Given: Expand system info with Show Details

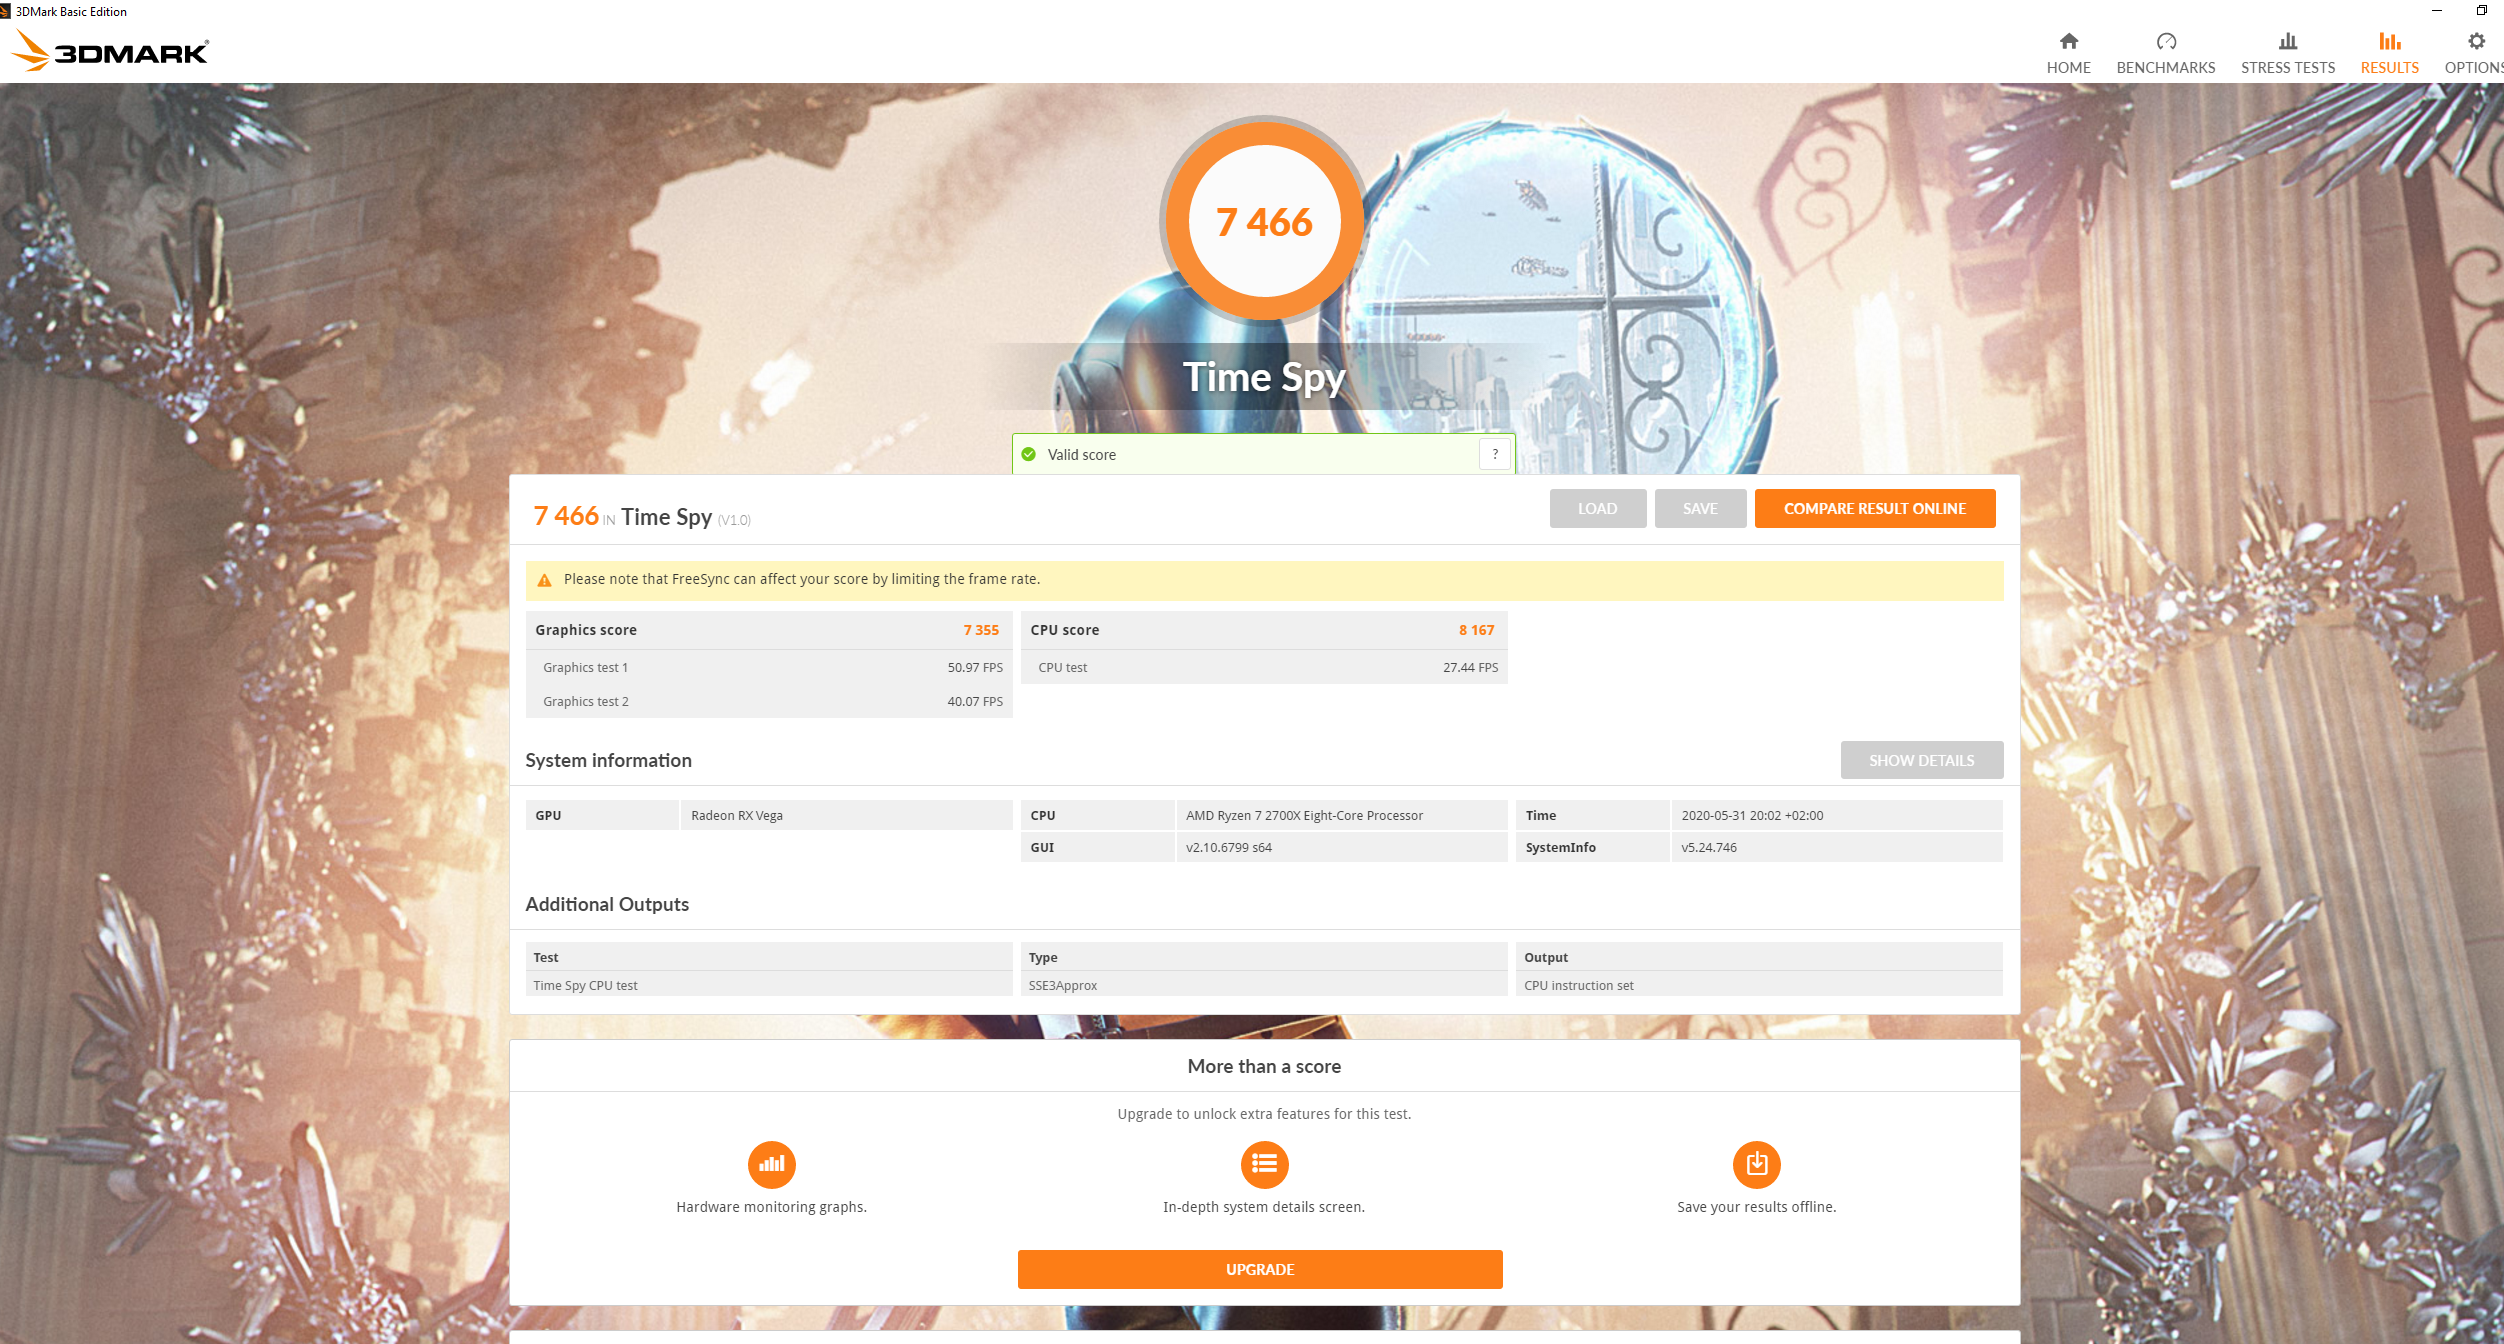Looking at the screenshot, I should pos(1921,760).
